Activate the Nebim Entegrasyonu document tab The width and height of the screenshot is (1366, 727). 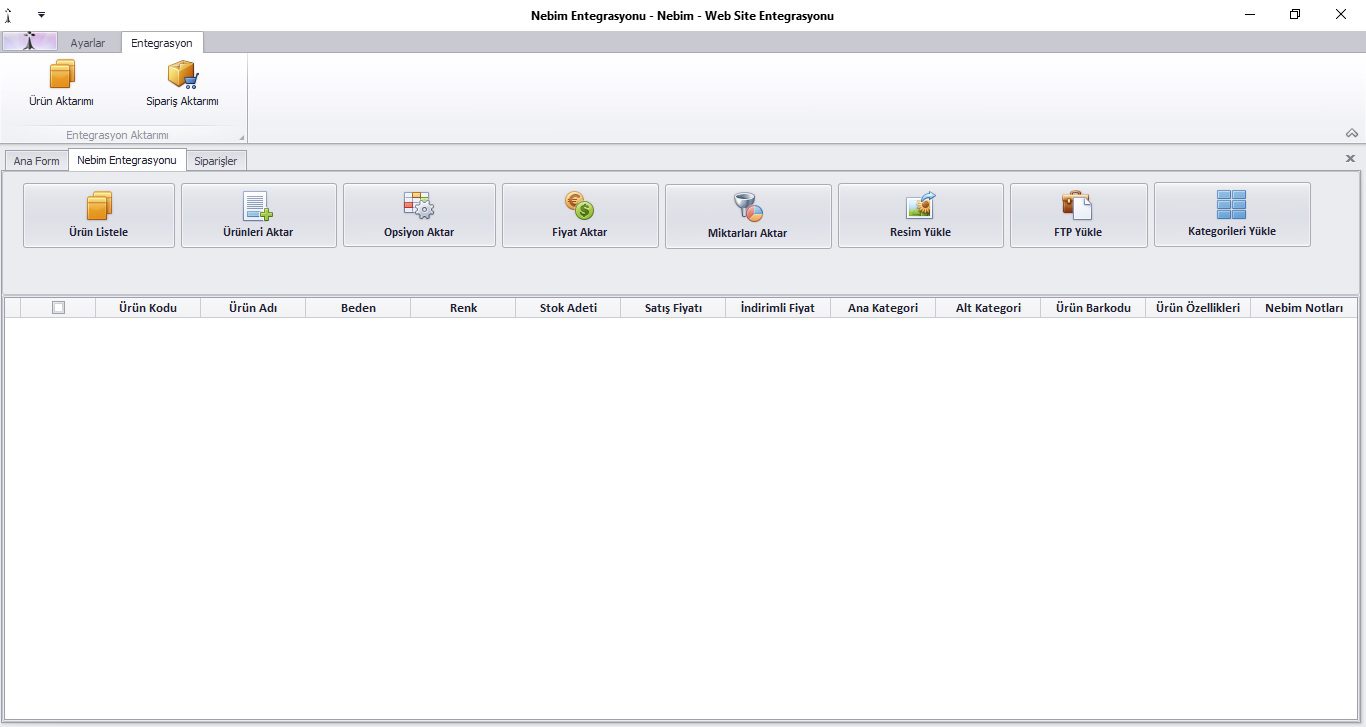pos(127,160)
